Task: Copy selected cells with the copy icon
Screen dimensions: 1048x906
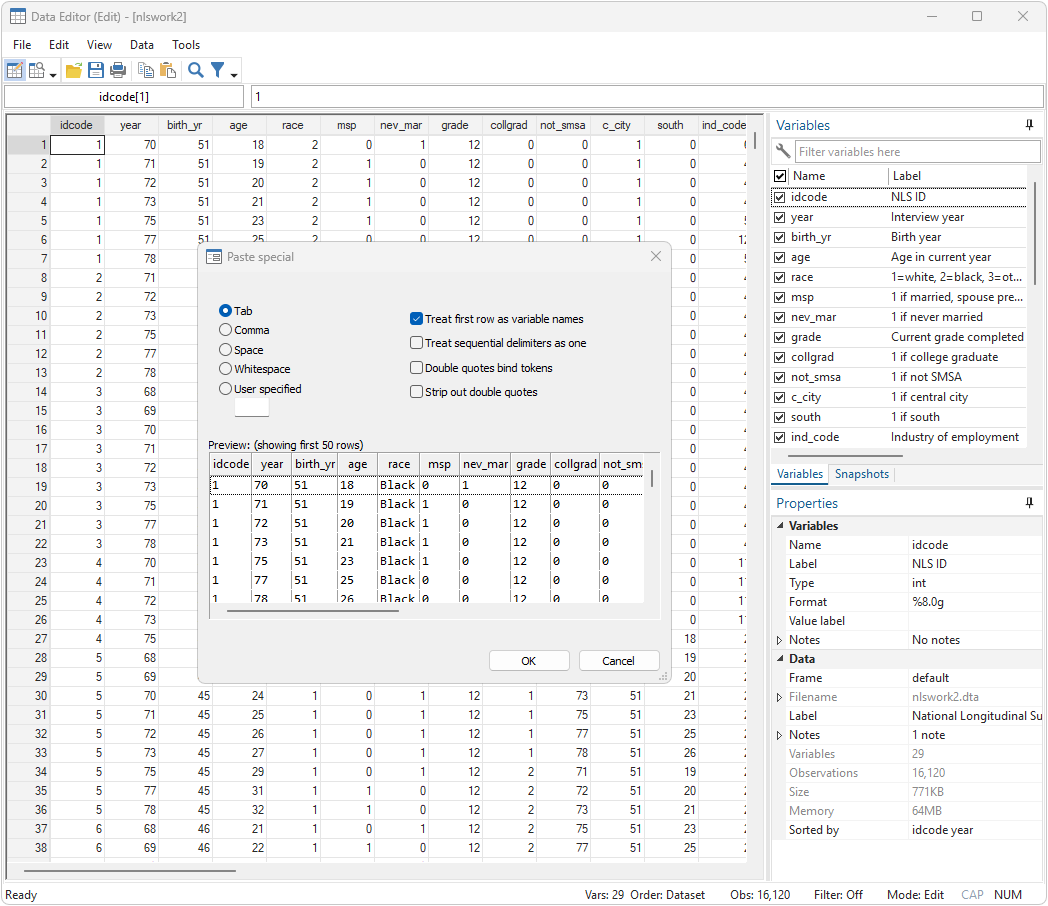Action: pyautogui.click(x=145, y=70)
